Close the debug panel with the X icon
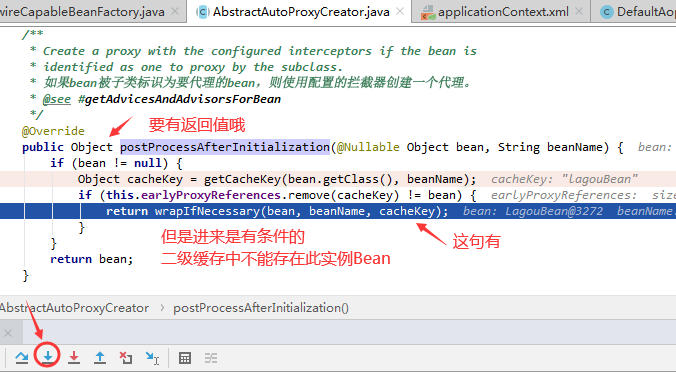Screen dimensions: 676x375 pyautogui.click(x=8, y=333)
